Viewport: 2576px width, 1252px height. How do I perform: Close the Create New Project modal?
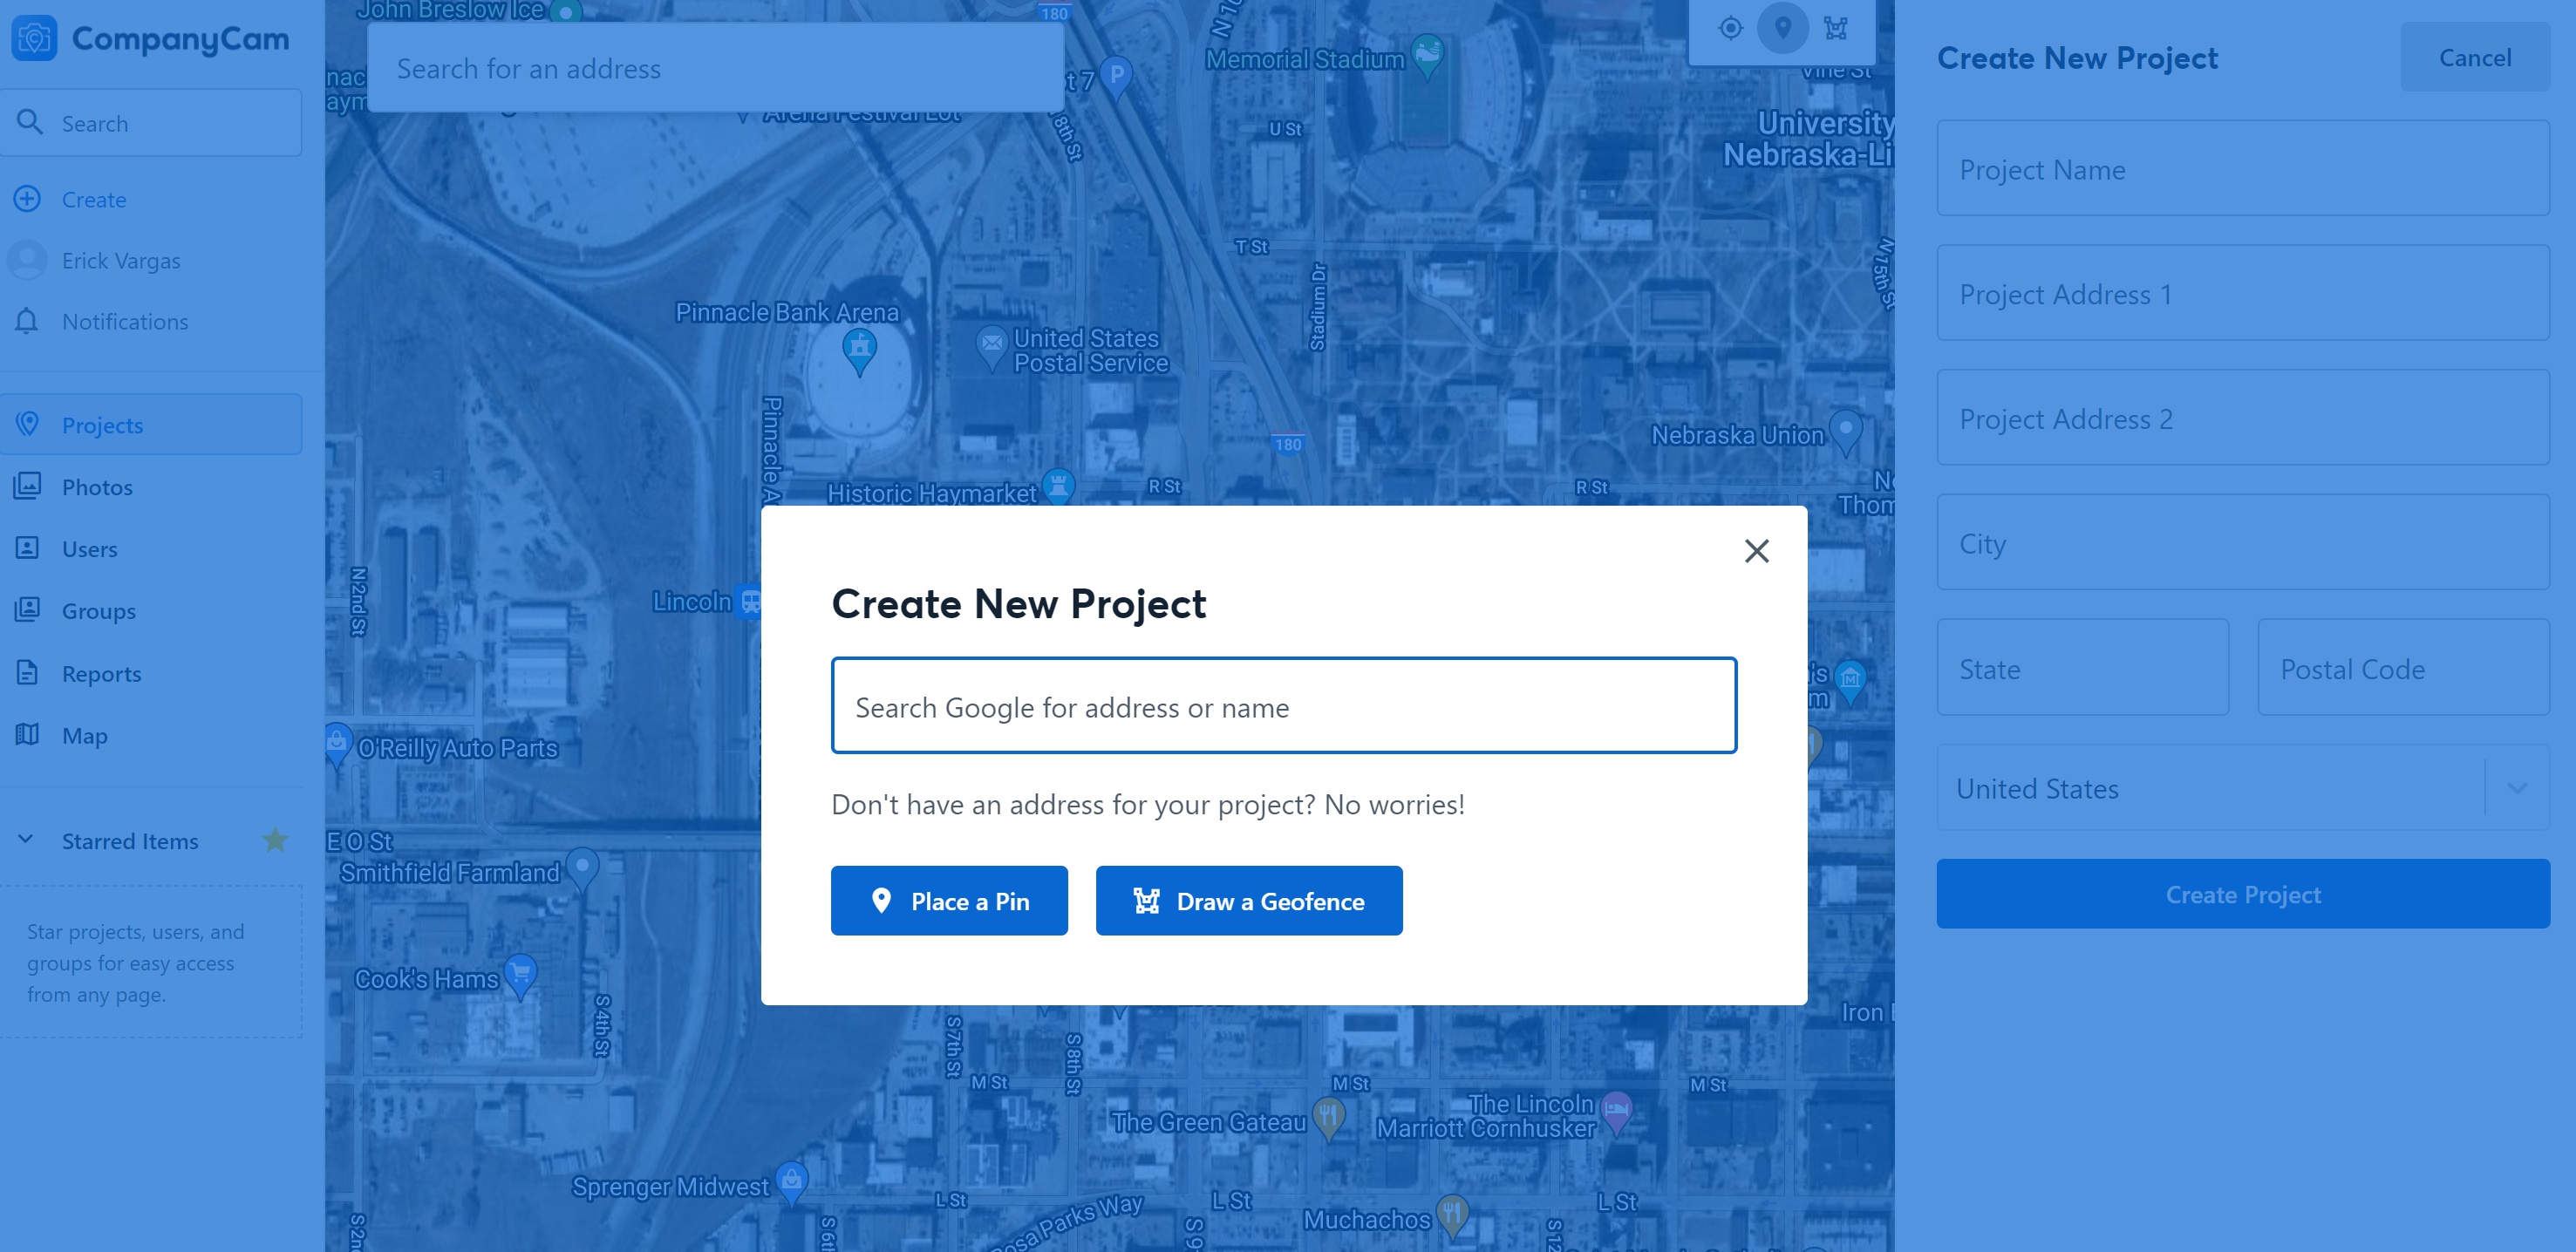tap(1756, 550)
